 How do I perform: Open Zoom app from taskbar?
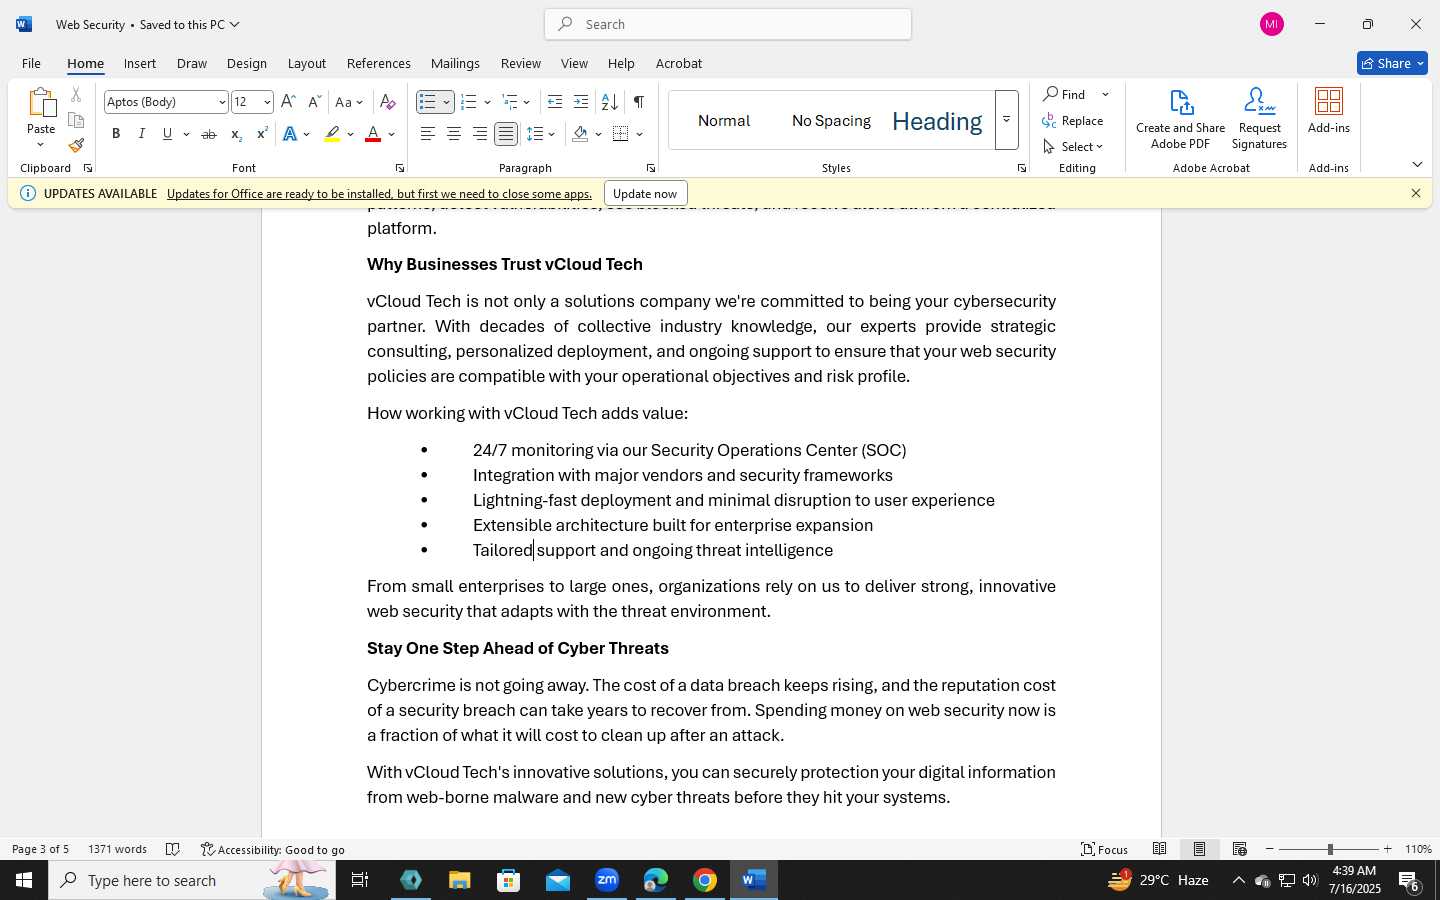(x=607, y=880)
